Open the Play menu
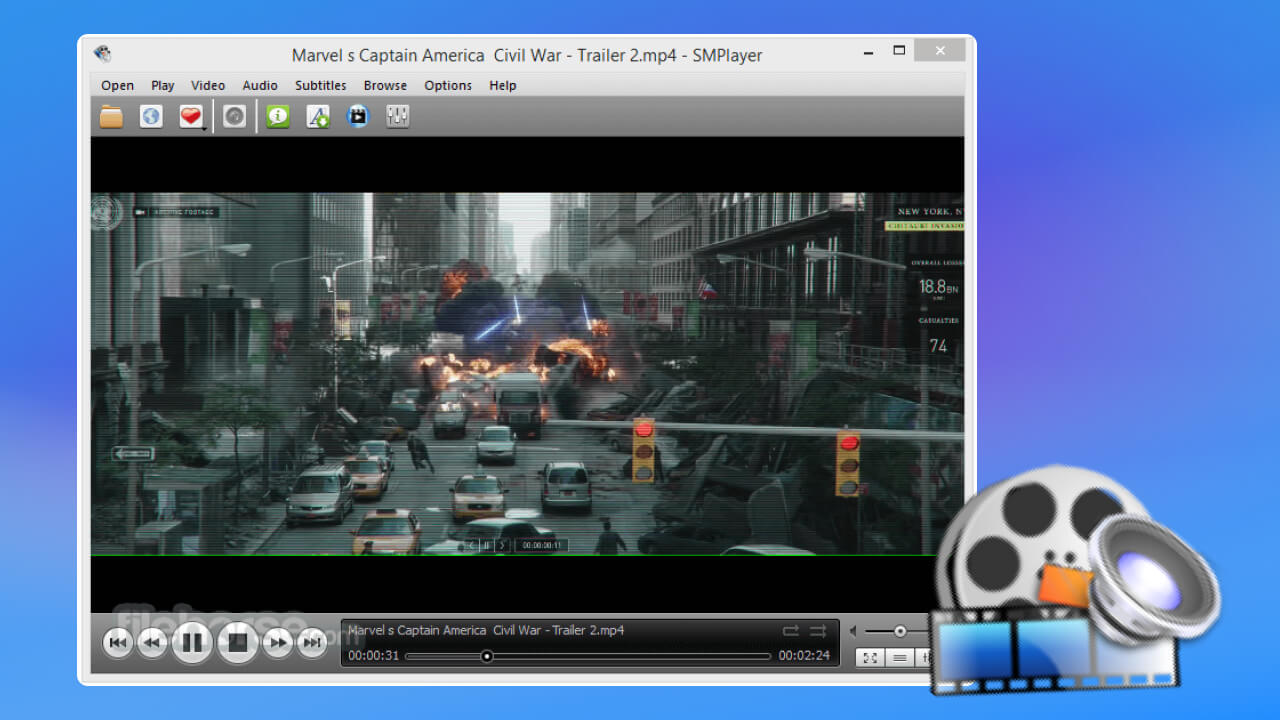Viewport: 1280px width, 720px height. tap(163, 85)
